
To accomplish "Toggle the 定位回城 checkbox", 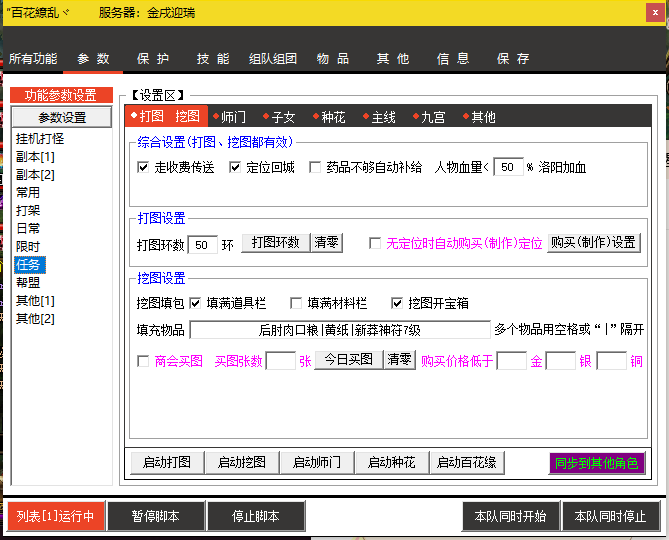I will point(235,167).
